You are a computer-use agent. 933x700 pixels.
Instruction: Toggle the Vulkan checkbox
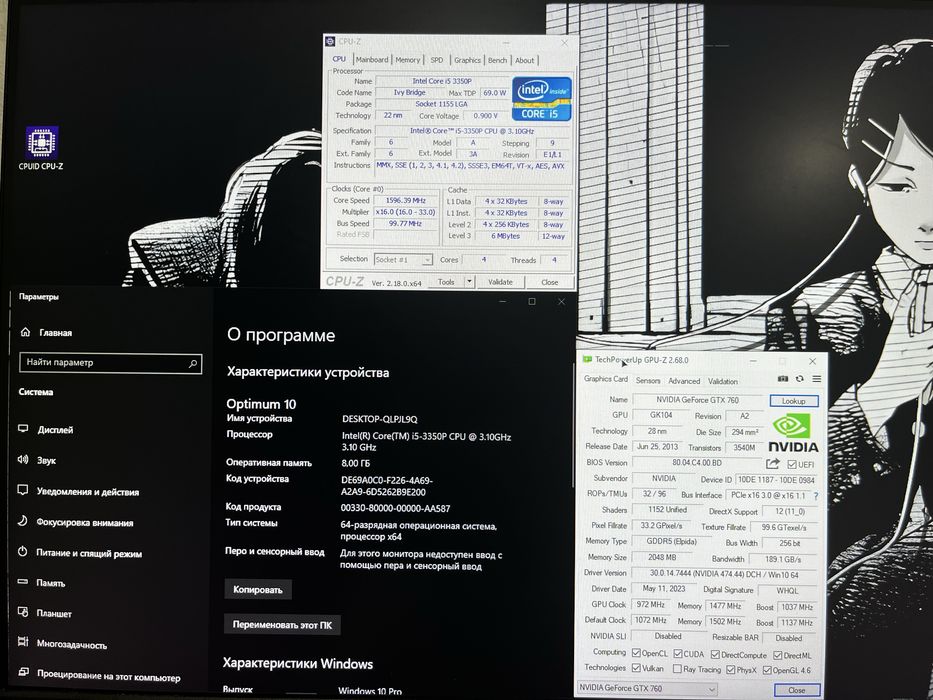pos(636,668)
